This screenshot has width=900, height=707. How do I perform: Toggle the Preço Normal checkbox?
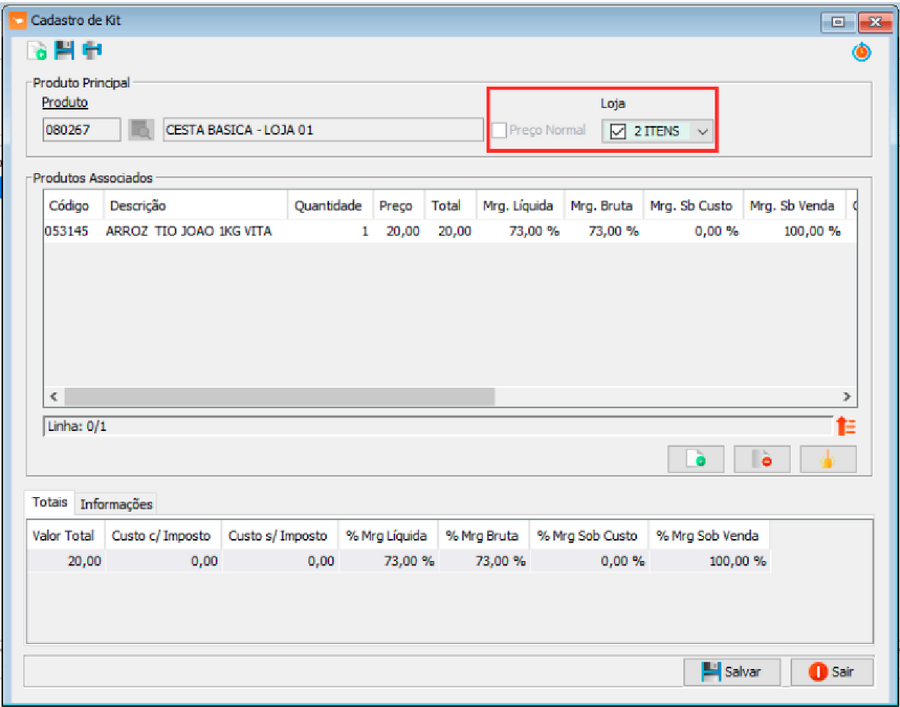coord(500,130)
